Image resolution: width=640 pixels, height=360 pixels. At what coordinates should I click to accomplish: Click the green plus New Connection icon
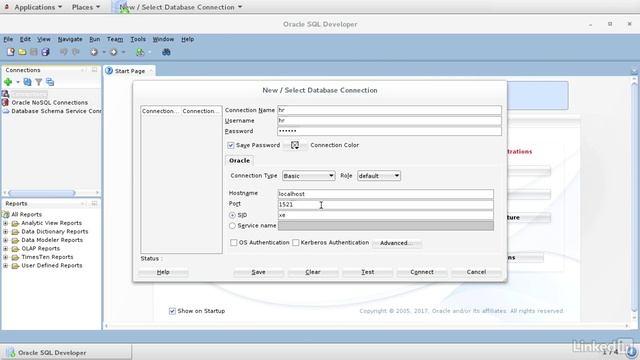8,82
